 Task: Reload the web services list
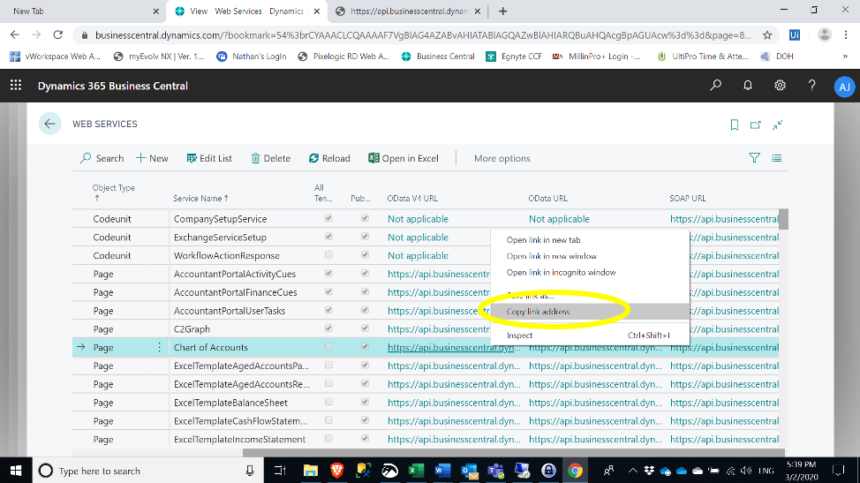(329, 158)
